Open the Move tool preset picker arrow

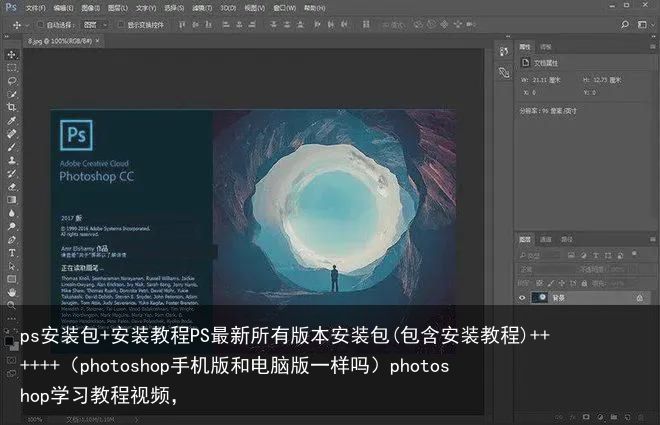pyautogui.click(x=27, y=26)
